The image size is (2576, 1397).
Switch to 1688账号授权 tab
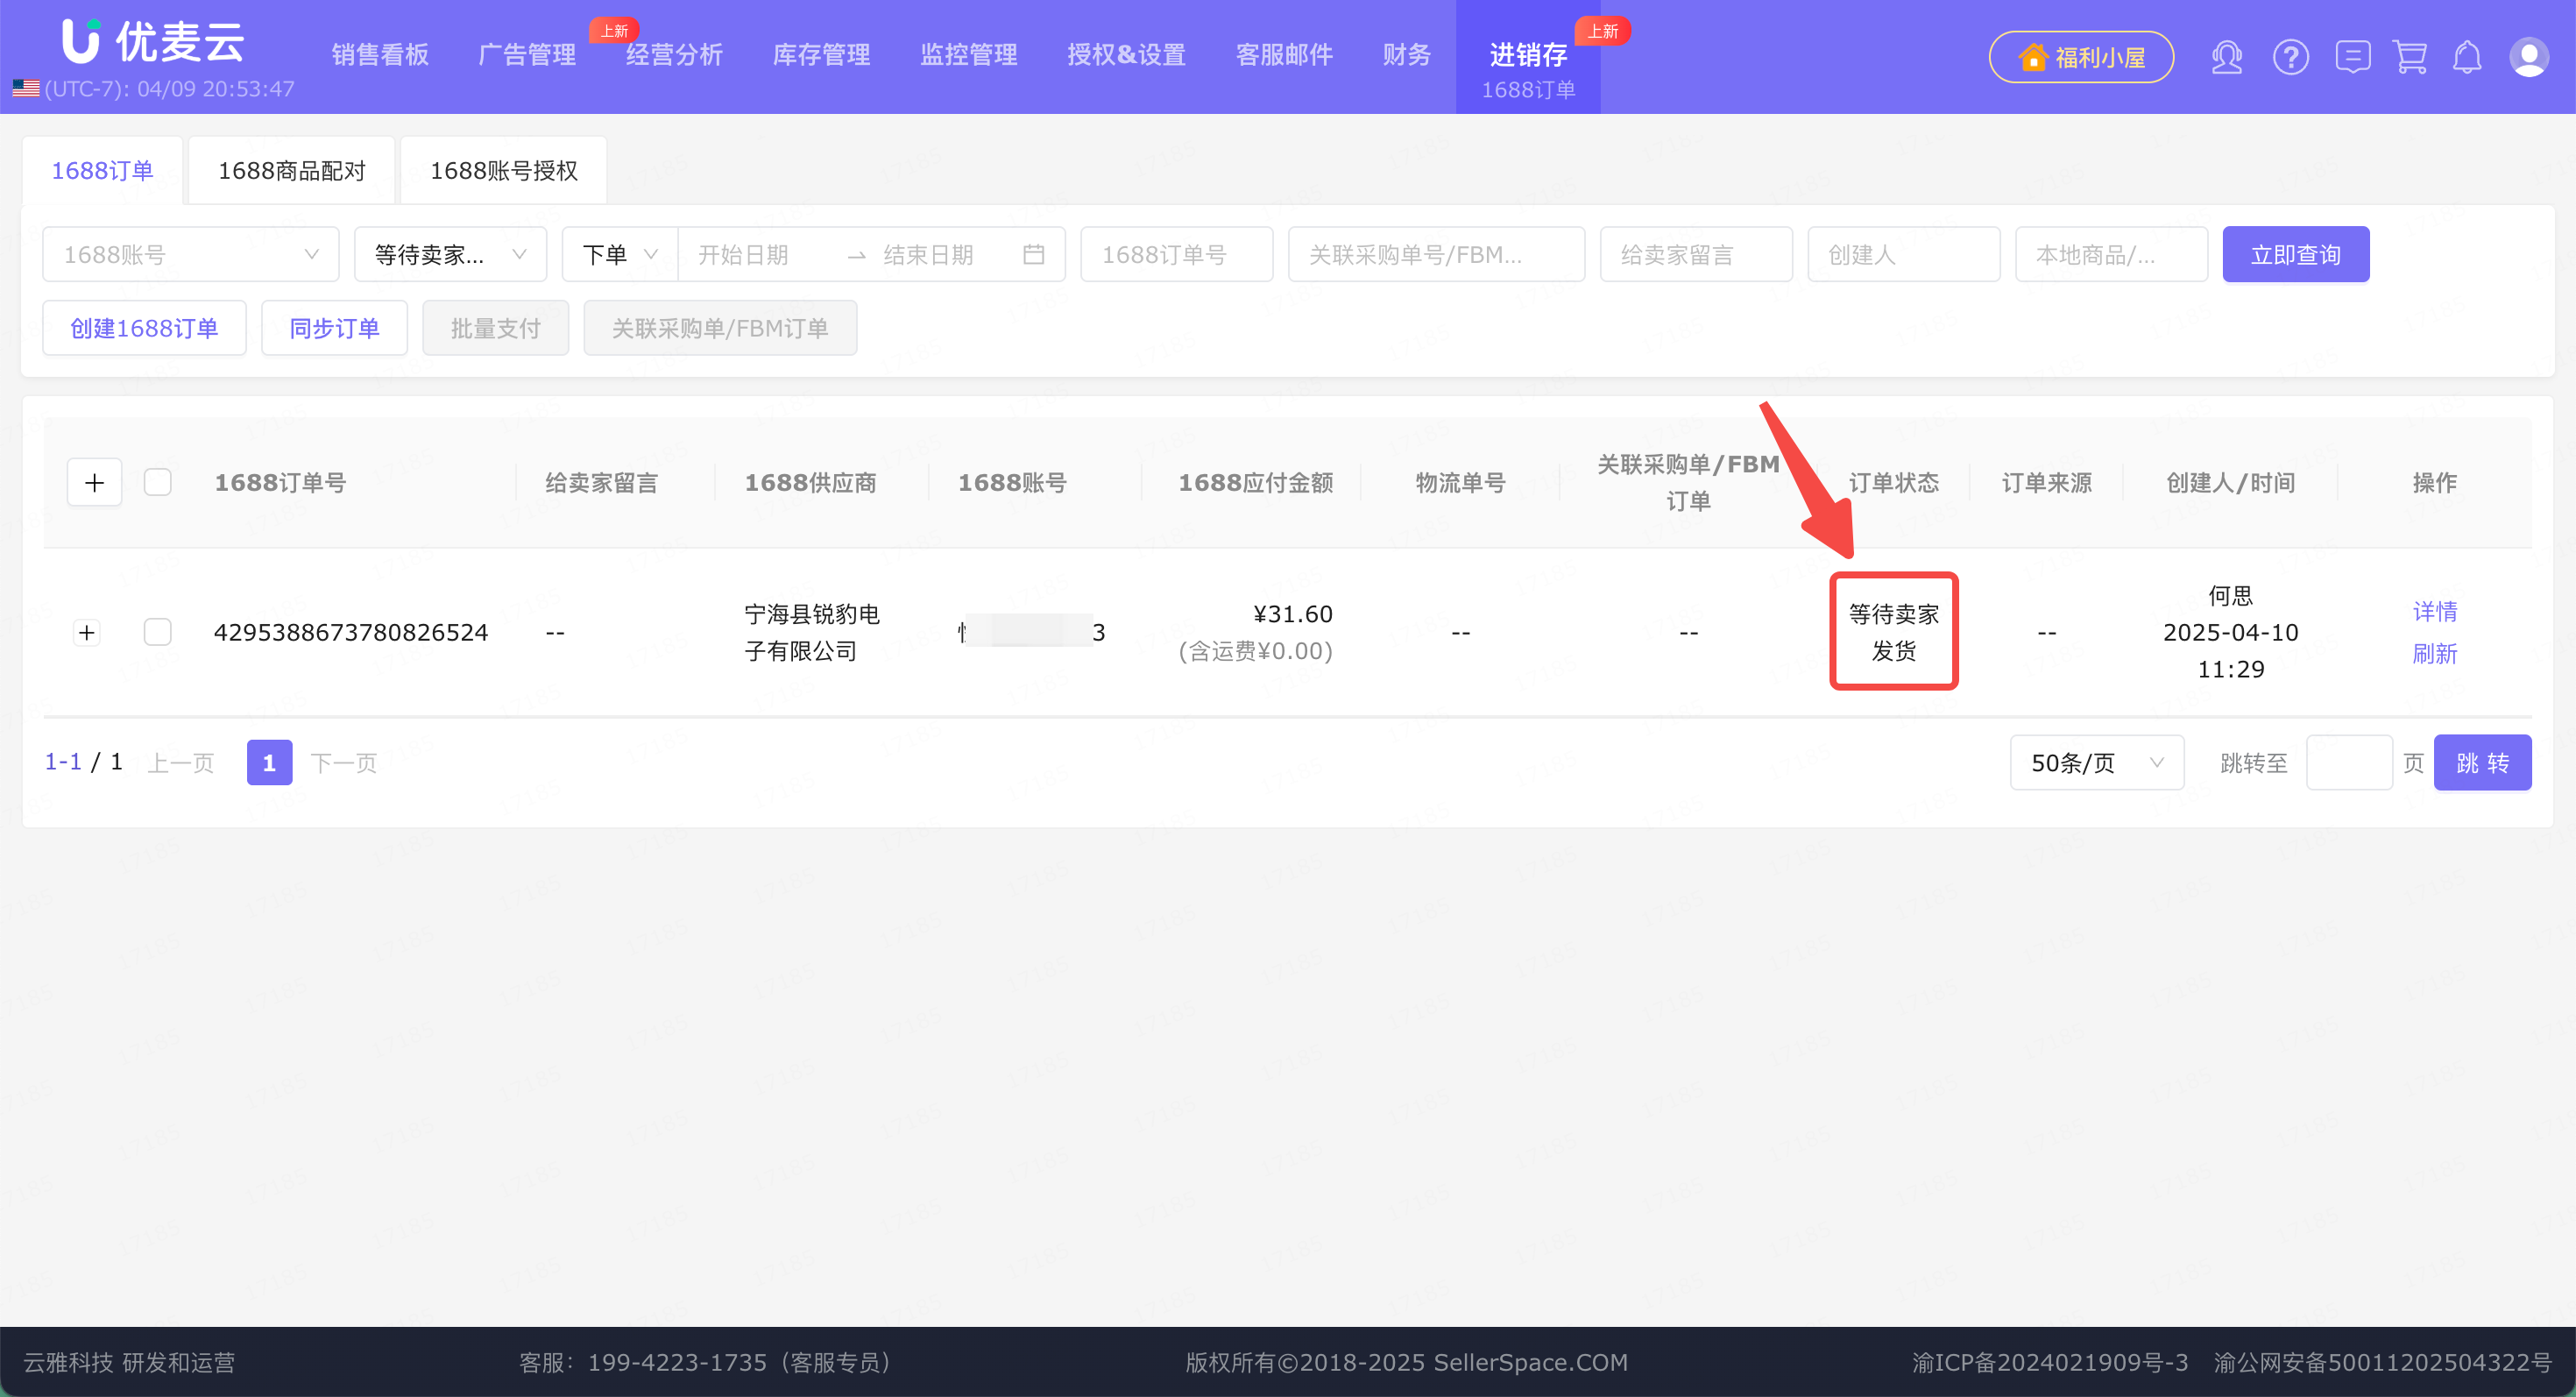pyautogui.click(x=504, y=171)
